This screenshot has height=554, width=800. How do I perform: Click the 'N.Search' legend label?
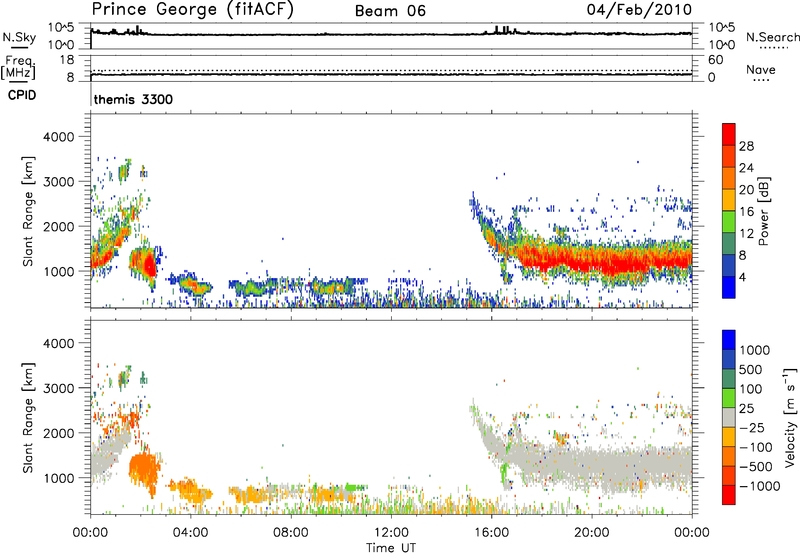(x=772, y=37)
